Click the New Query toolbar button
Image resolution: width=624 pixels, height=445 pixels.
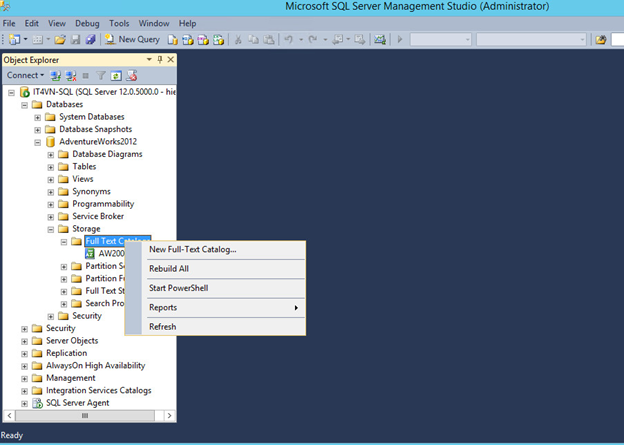(132, 39)
